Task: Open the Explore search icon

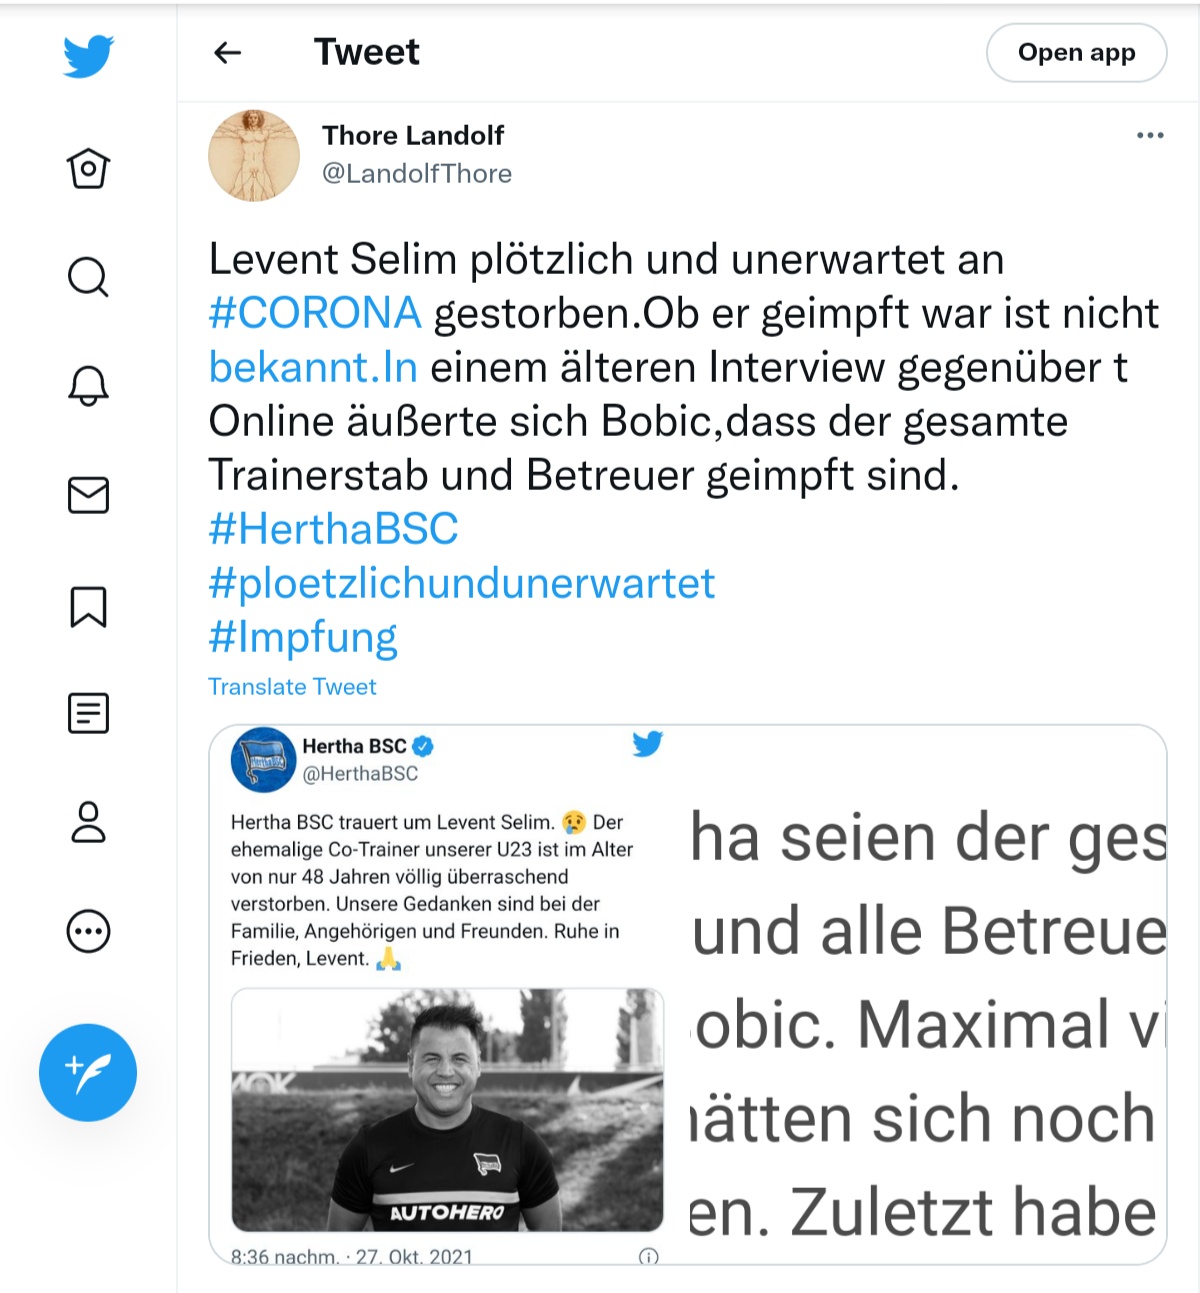Action: [88, 277]
